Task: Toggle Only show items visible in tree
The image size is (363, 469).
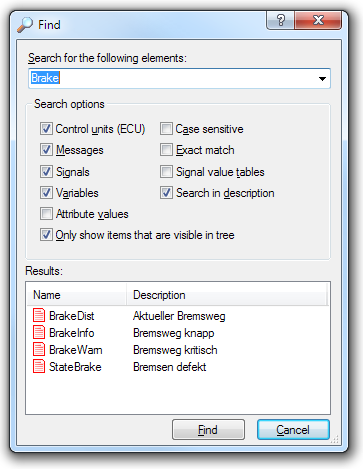Action: coord(46,235)
